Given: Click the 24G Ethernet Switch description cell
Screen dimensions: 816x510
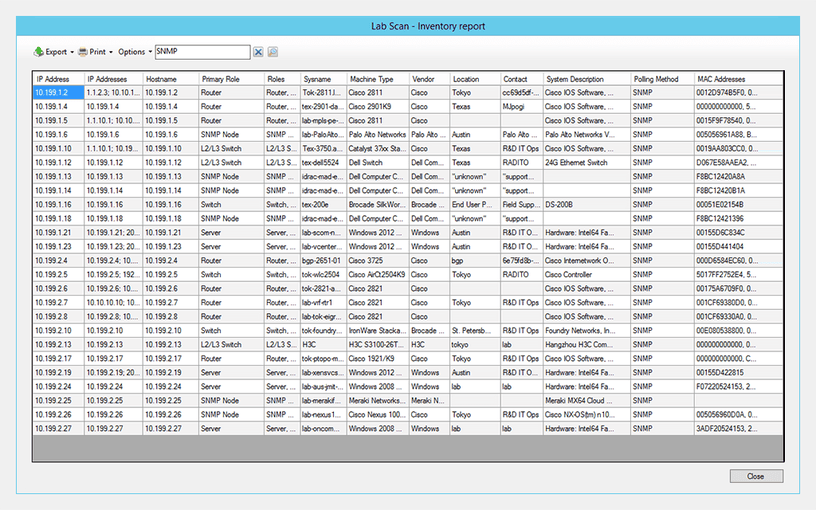Looking at the screenshot, I should click(x=587, y=163).
